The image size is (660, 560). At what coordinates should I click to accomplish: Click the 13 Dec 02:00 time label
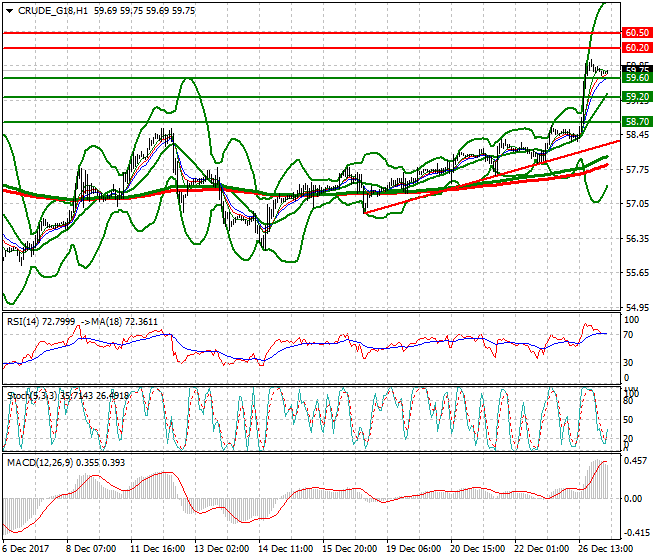coord(220,549)
